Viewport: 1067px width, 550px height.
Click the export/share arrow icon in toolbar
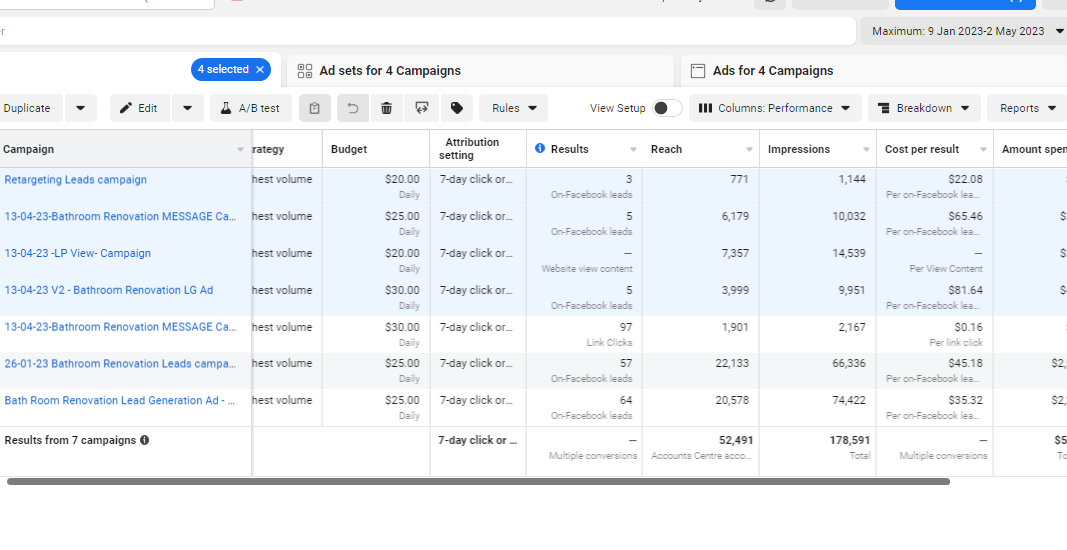pos(422,108)
